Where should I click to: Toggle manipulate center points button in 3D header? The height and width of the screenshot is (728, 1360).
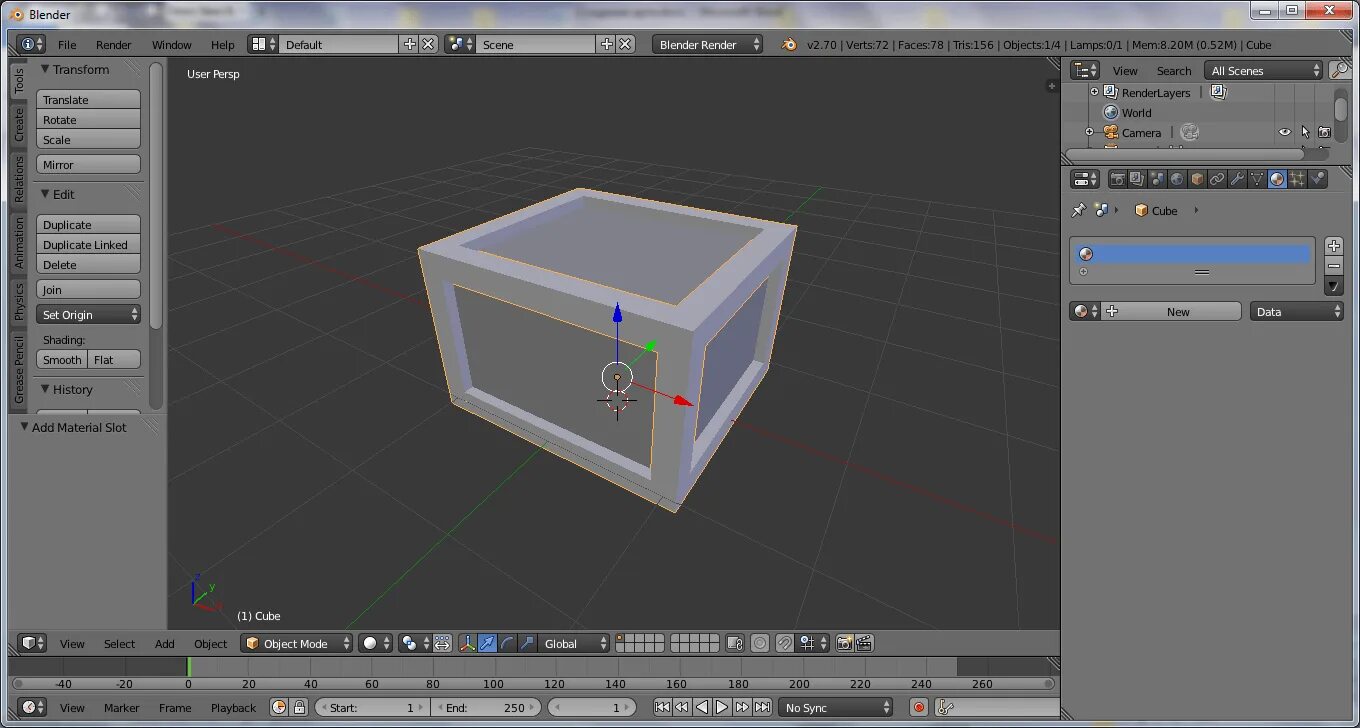pos(442,643)
